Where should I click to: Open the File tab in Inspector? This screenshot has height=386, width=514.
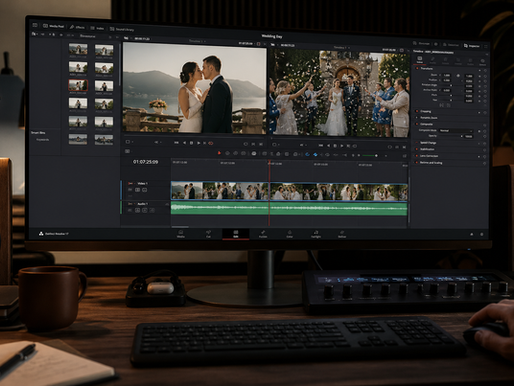pyautogui.click(x=482, y=62)
